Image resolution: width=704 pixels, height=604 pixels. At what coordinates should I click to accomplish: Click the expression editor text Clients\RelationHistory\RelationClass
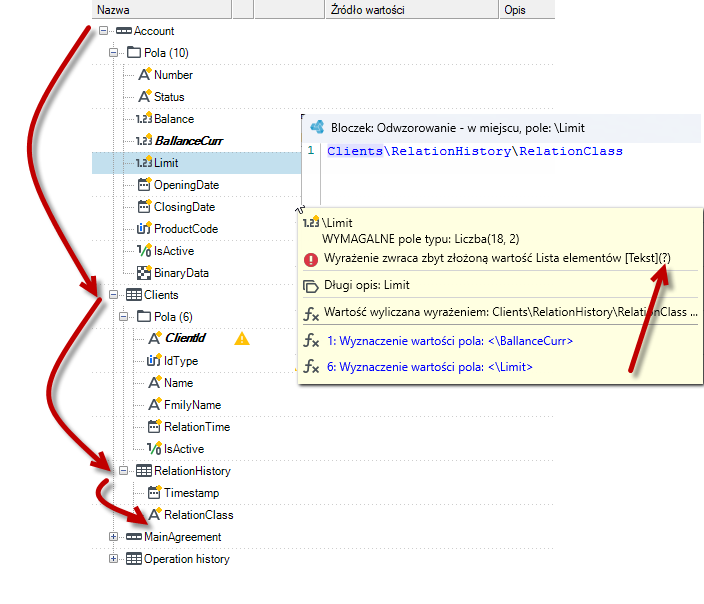[475, 151]
